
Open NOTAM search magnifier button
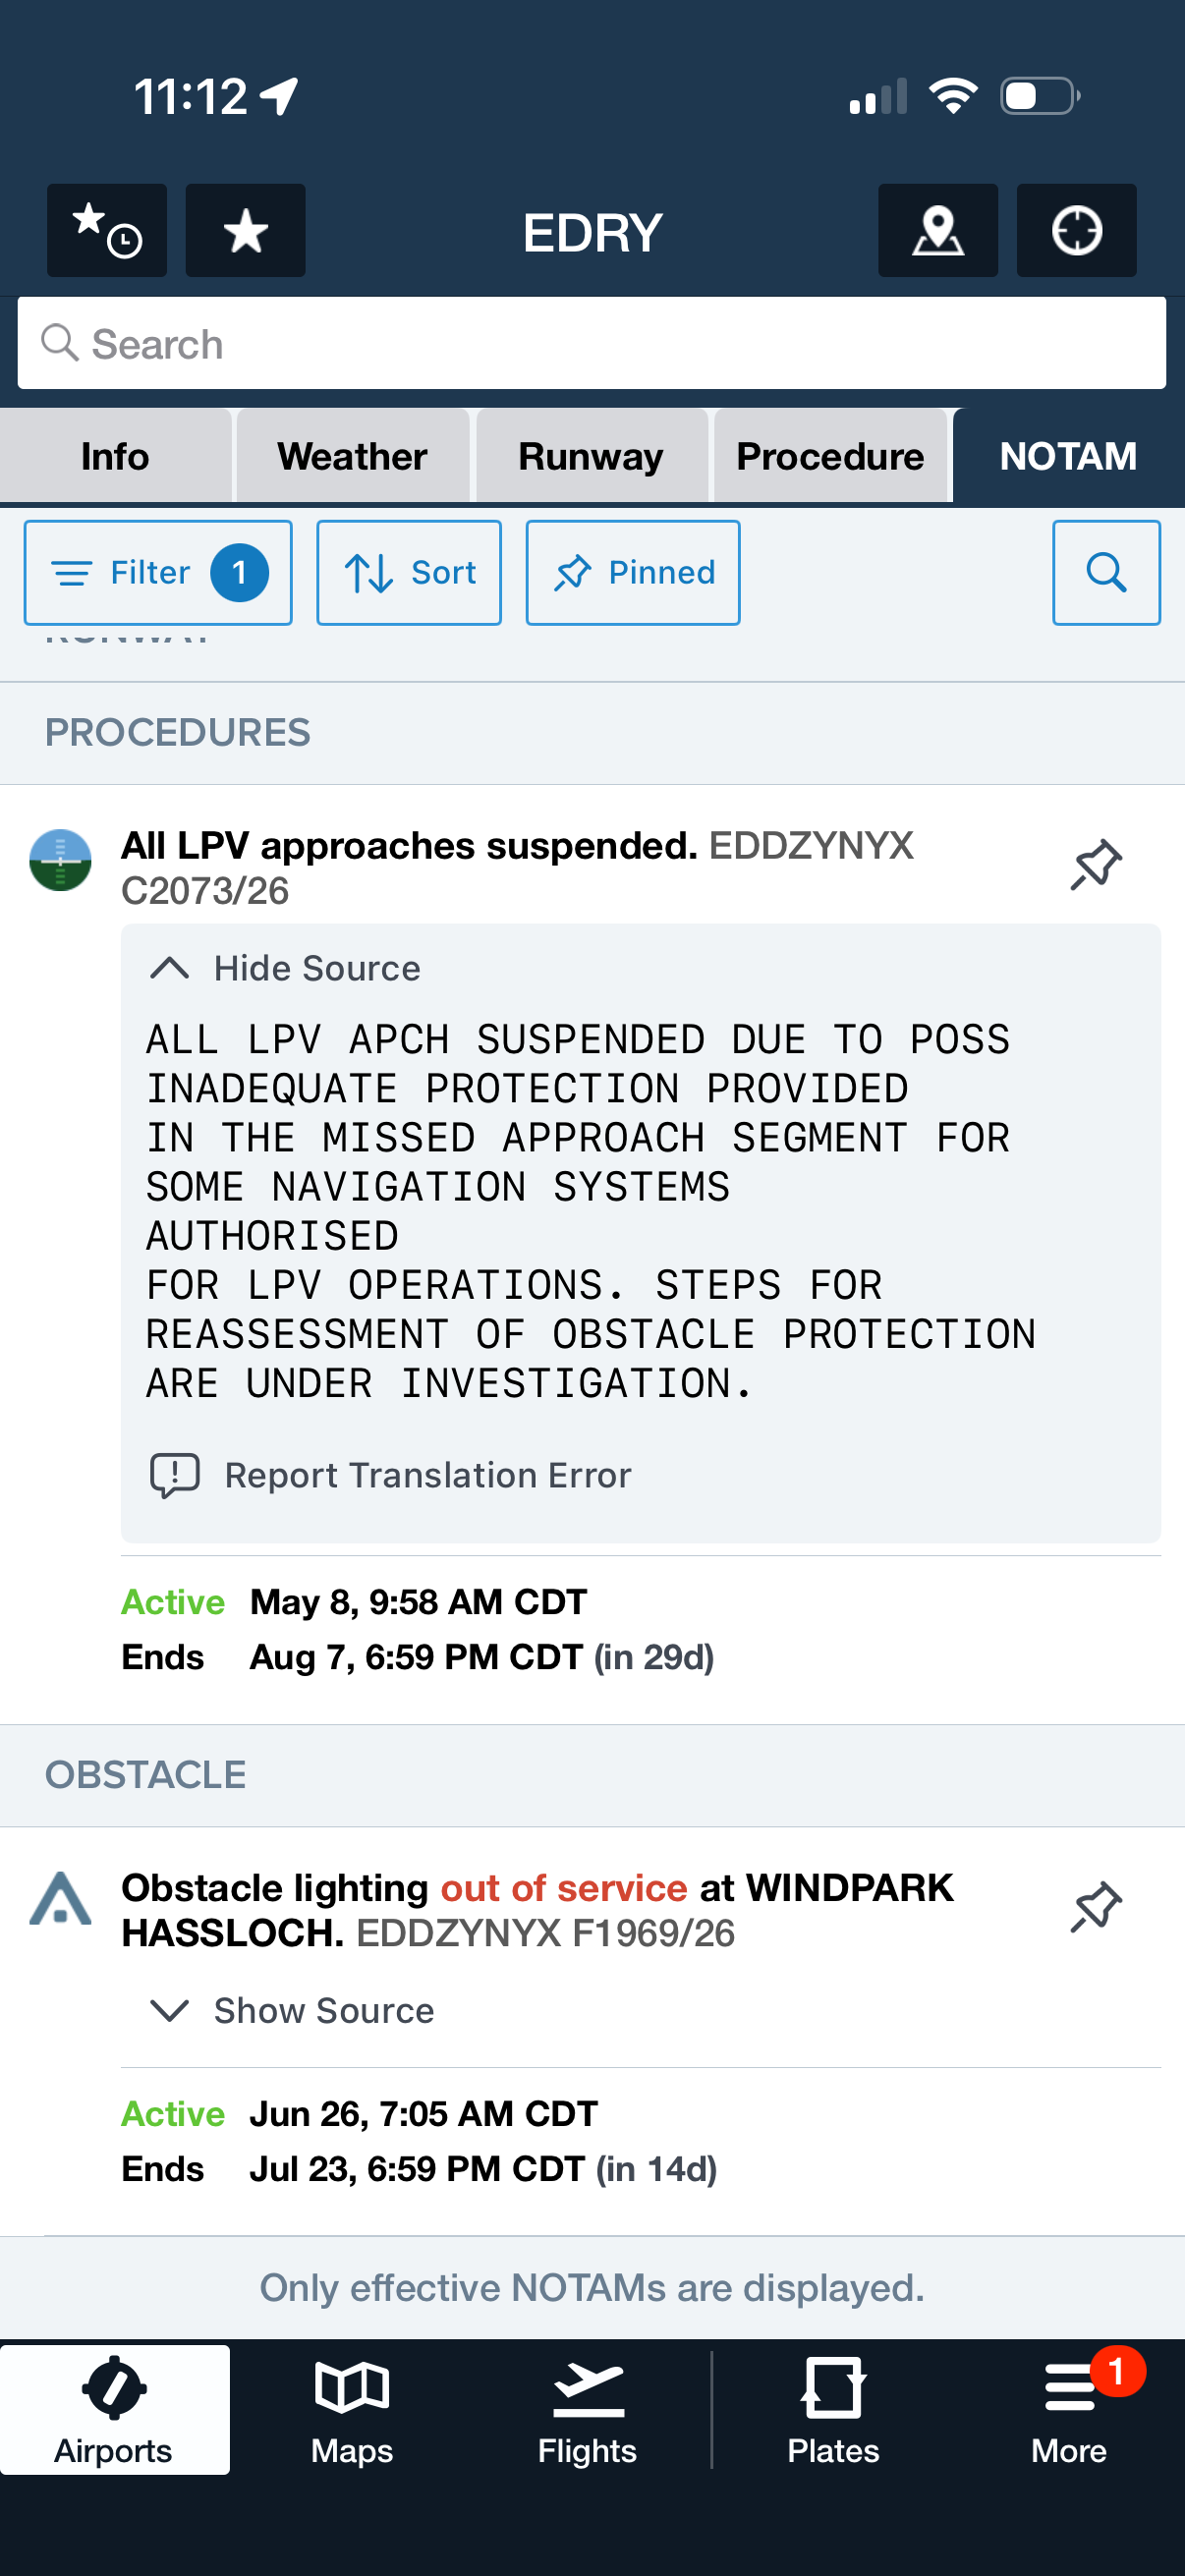(x=1106, y=573)
